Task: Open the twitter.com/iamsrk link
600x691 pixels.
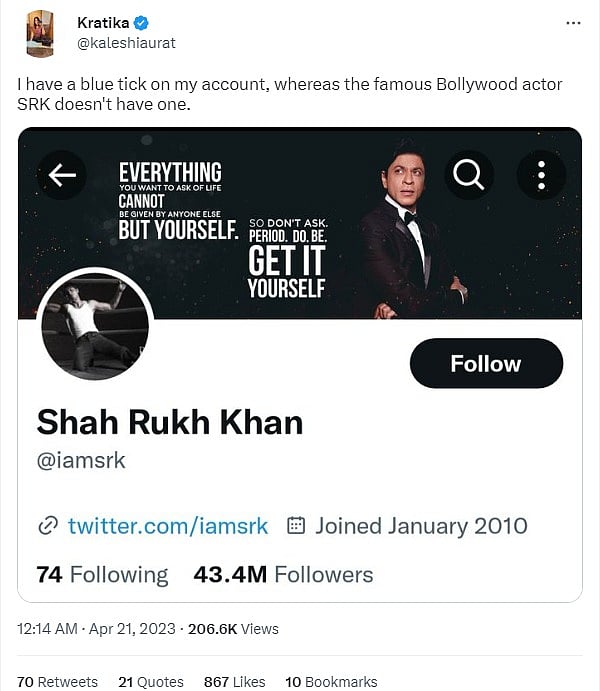Action: click(168, 525)
